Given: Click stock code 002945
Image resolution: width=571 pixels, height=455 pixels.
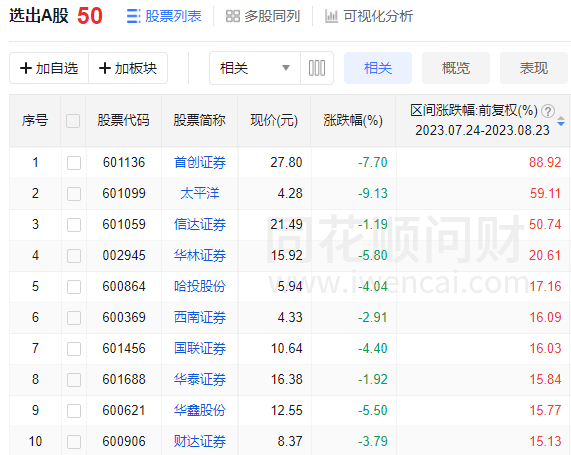Looking at the screenshot, I should point(124,255).
